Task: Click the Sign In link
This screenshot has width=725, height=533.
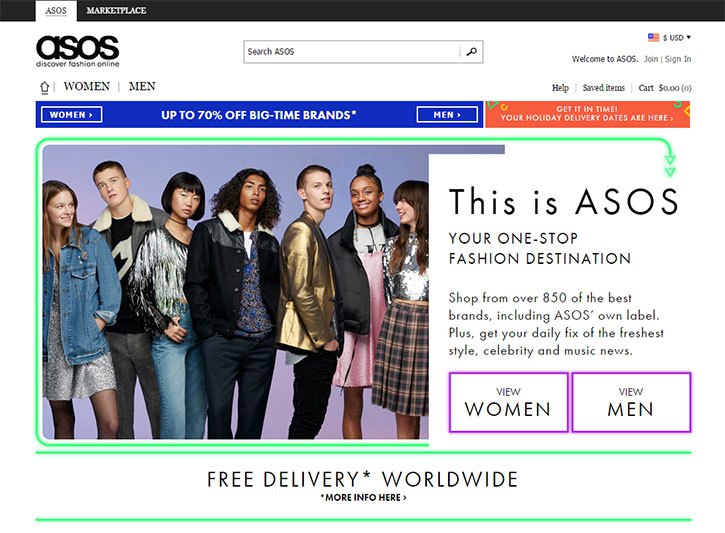Action: click(x=678, y=59)
